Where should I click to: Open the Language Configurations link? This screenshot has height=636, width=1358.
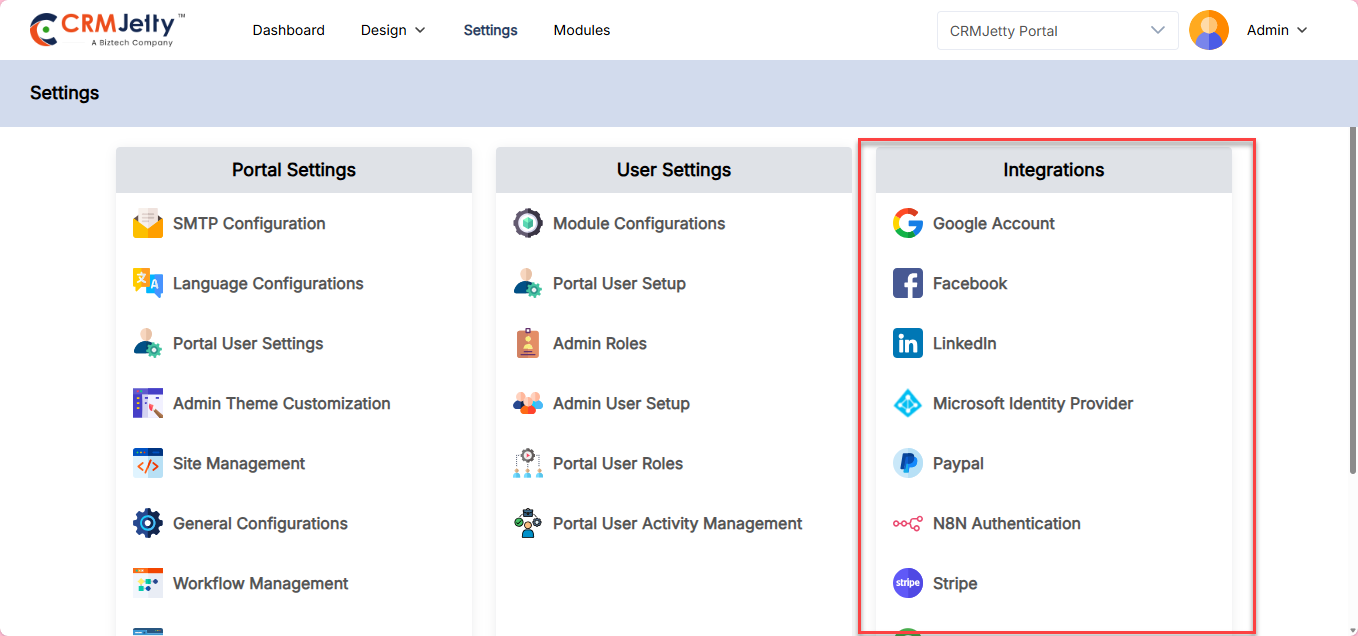(x=268, y=283)
